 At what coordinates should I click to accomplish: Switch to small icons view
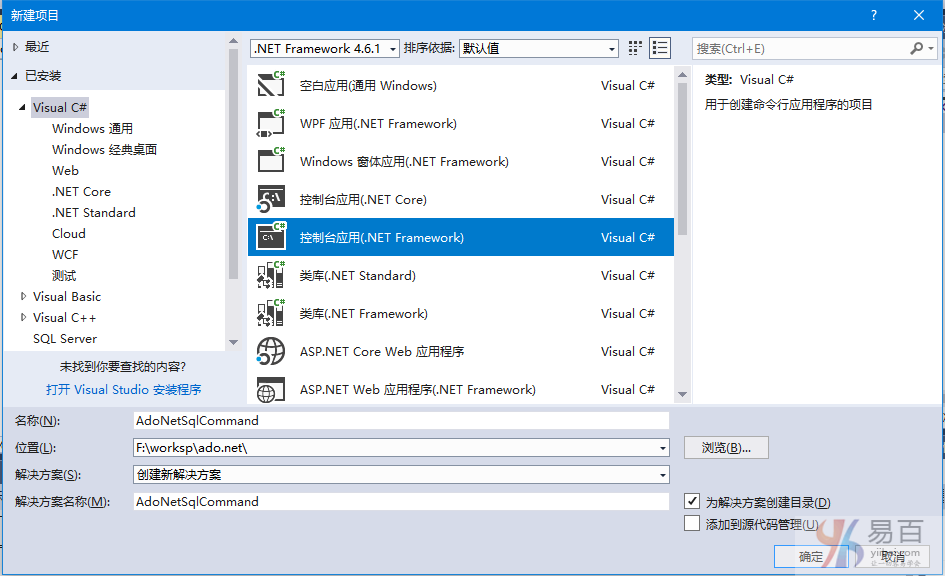635,48
